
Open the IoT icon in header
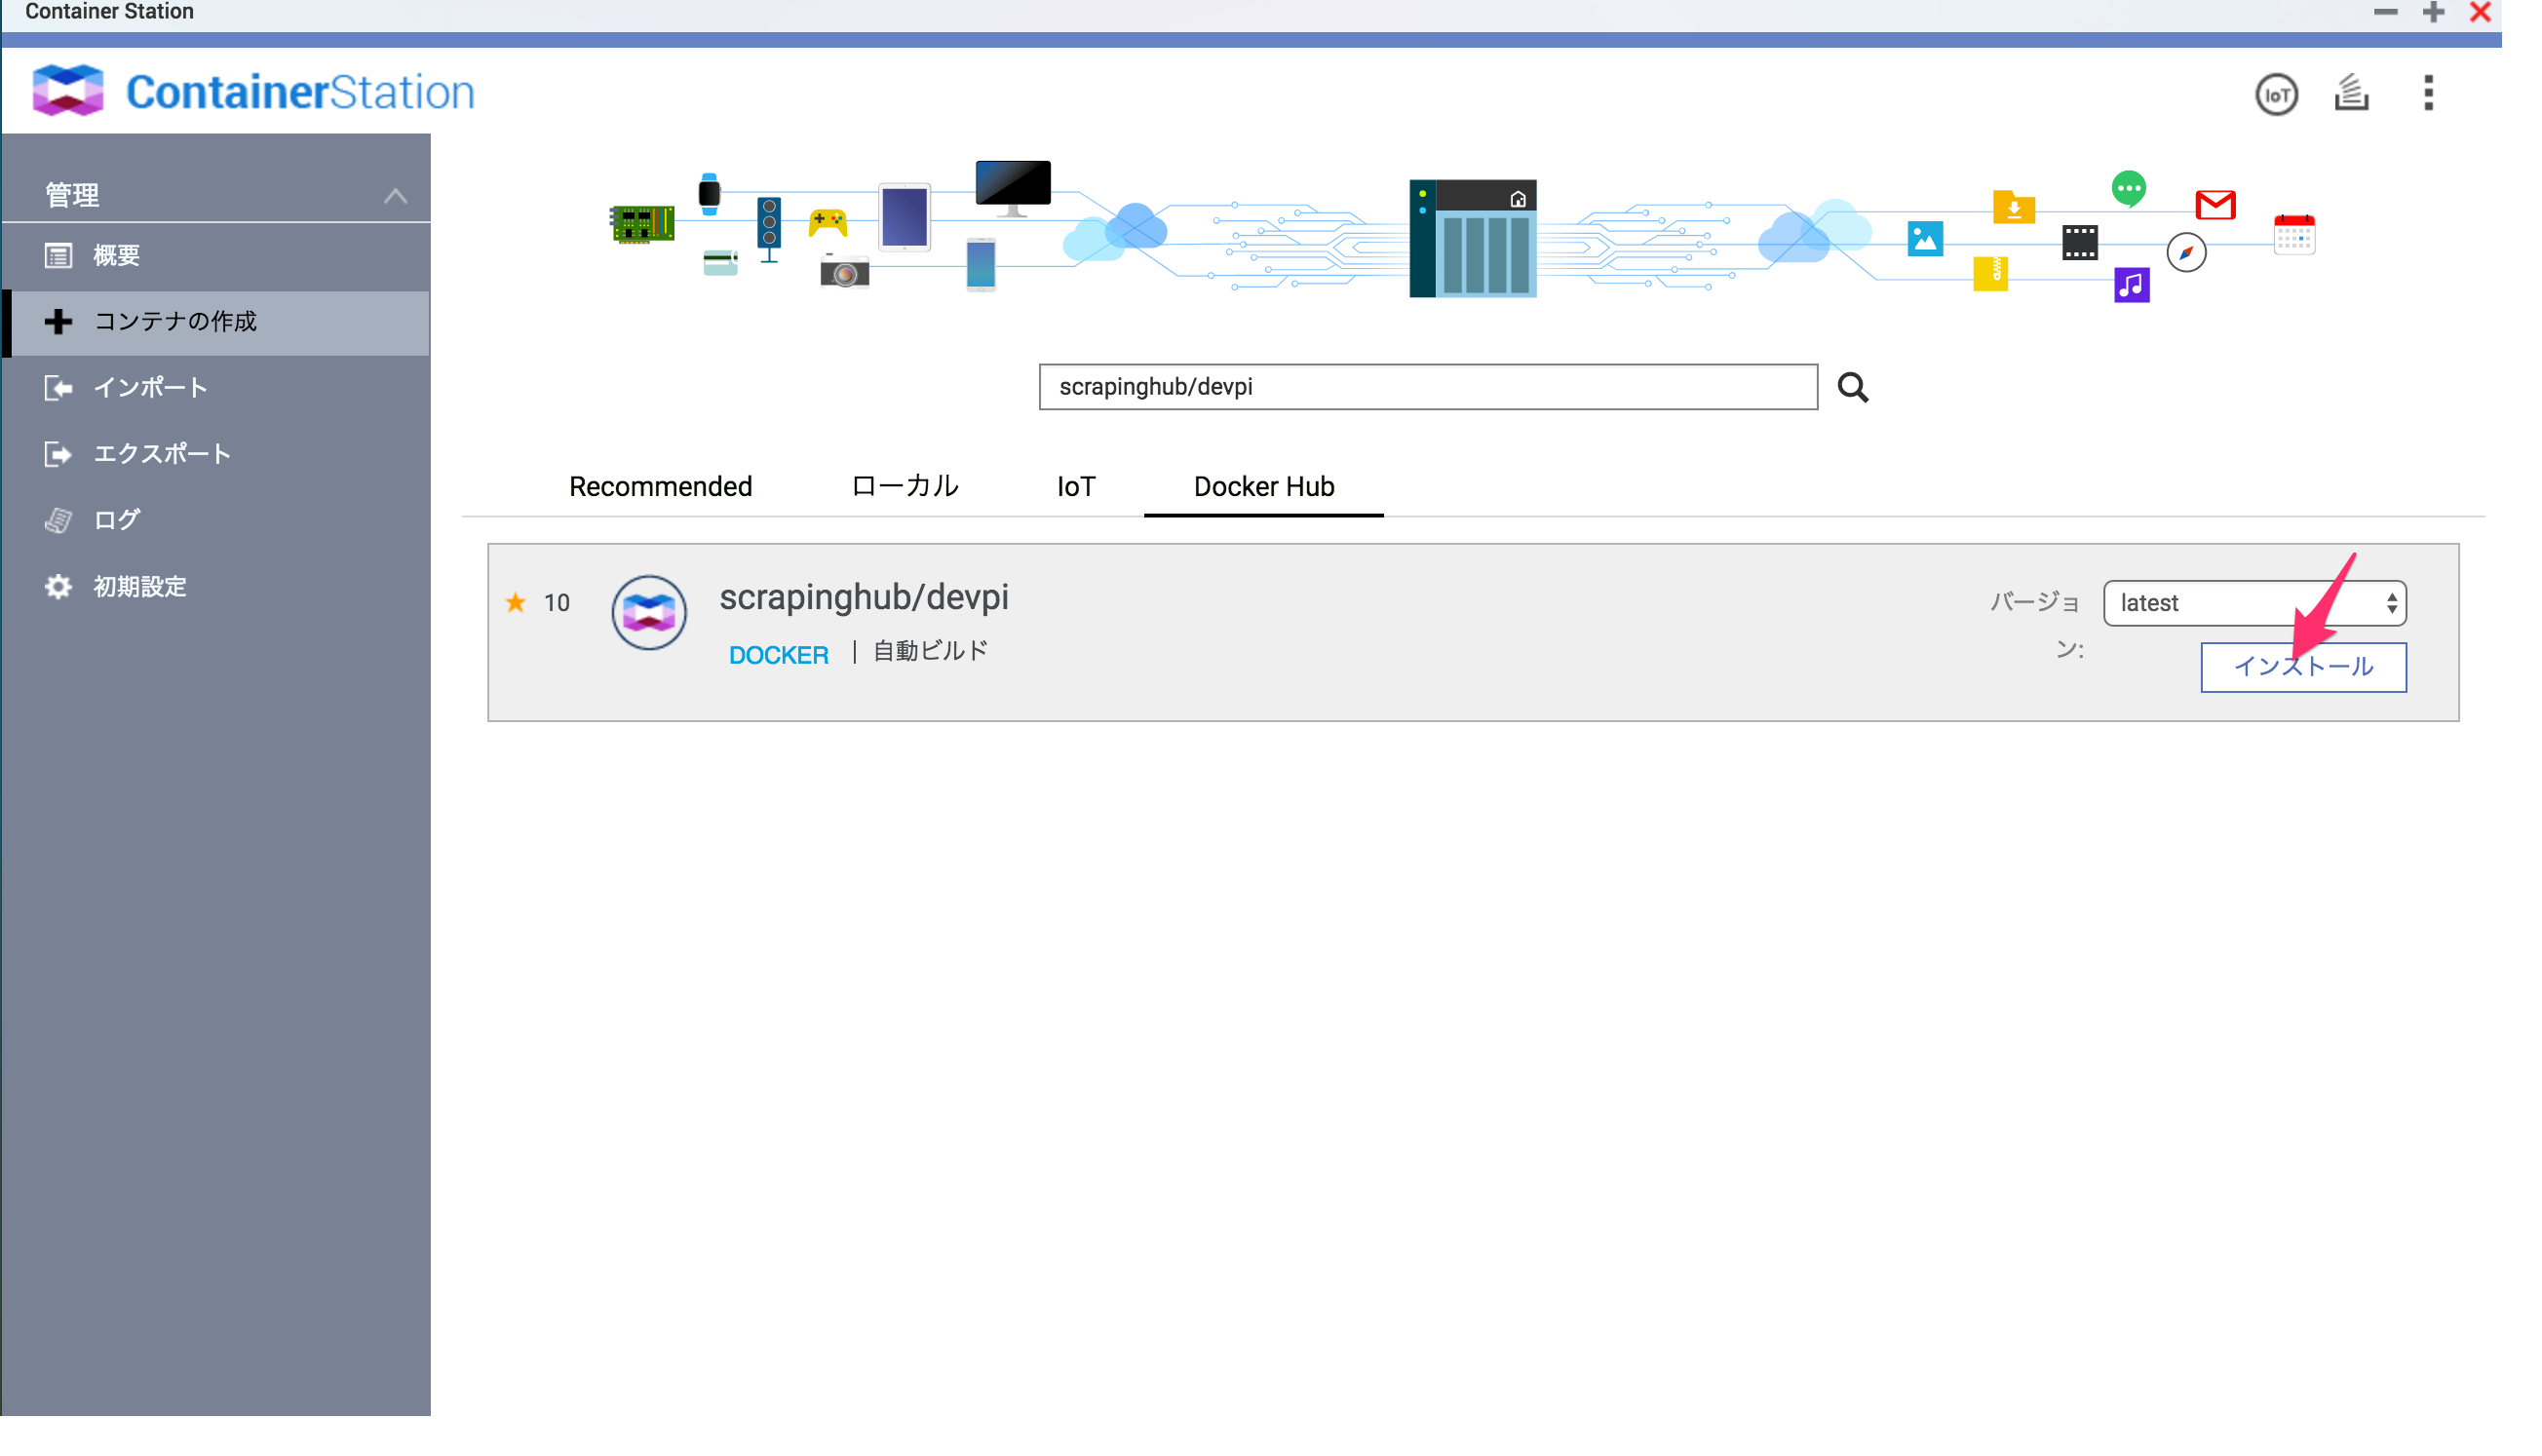[x=2276, y=95]
